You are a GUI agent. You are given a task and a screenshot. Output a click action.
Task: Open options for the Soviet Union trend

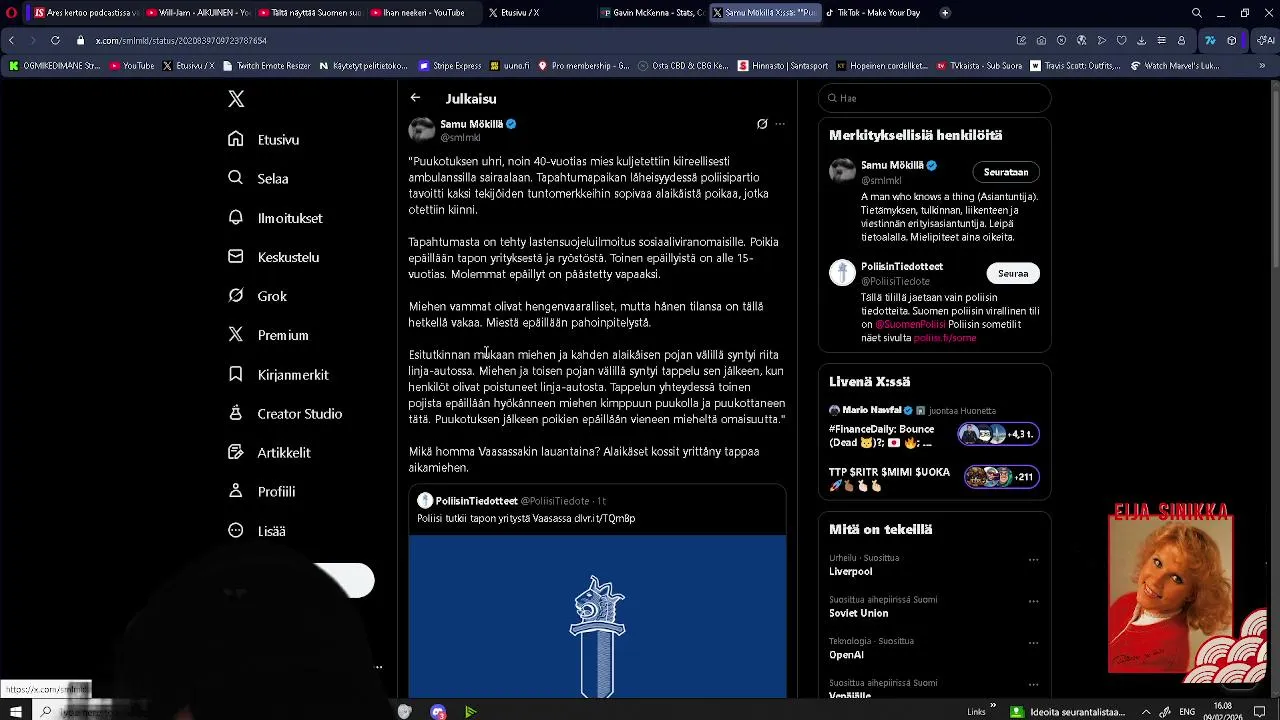click(x=1033, y=602)
